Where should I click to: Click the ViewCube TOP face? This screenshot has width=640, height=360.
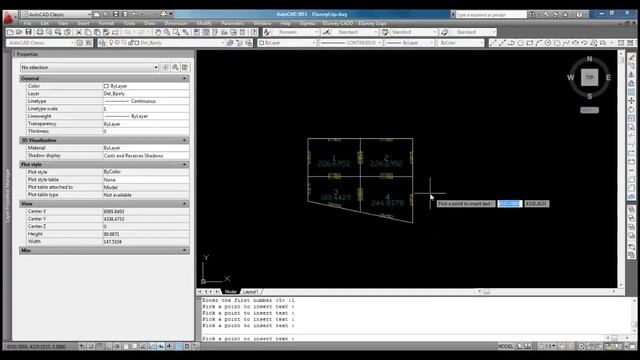pyautogui.click(x=589, y=77)
